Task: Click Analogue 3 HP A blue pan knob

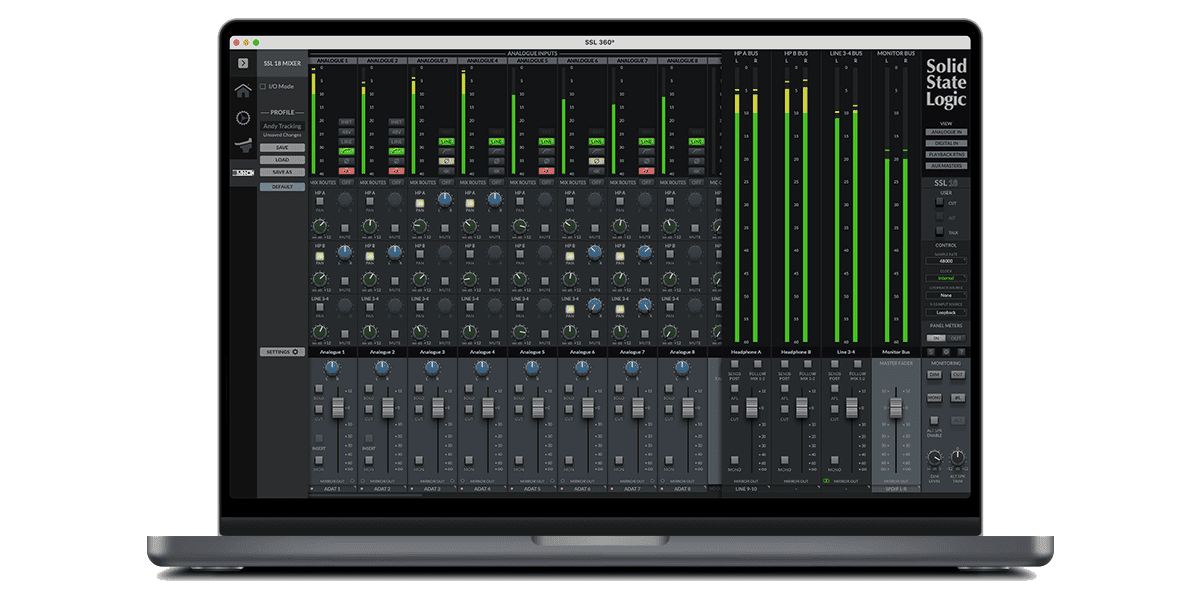Action: click(x=445, y=199)
